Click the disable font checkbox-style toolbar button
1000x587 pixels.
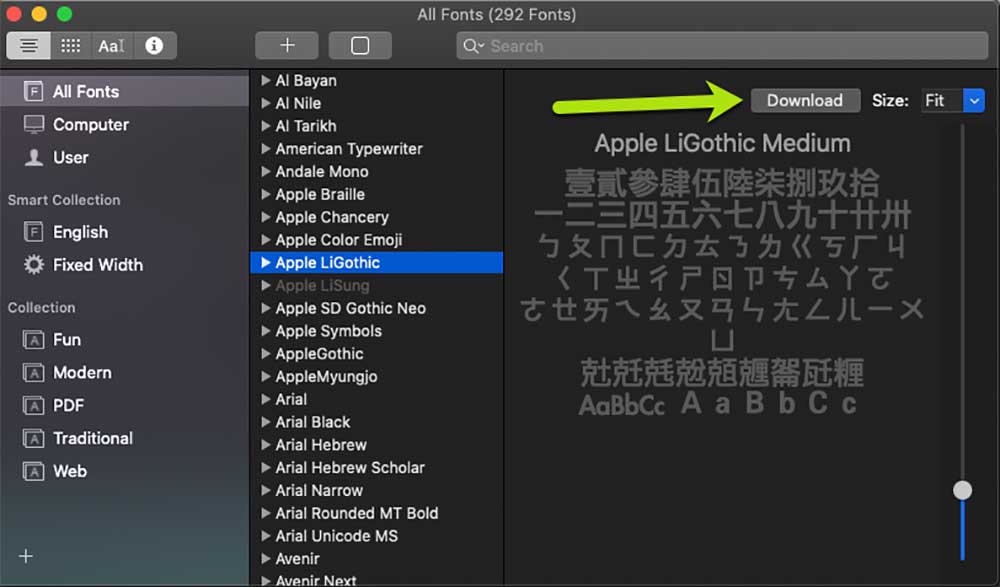360,46
